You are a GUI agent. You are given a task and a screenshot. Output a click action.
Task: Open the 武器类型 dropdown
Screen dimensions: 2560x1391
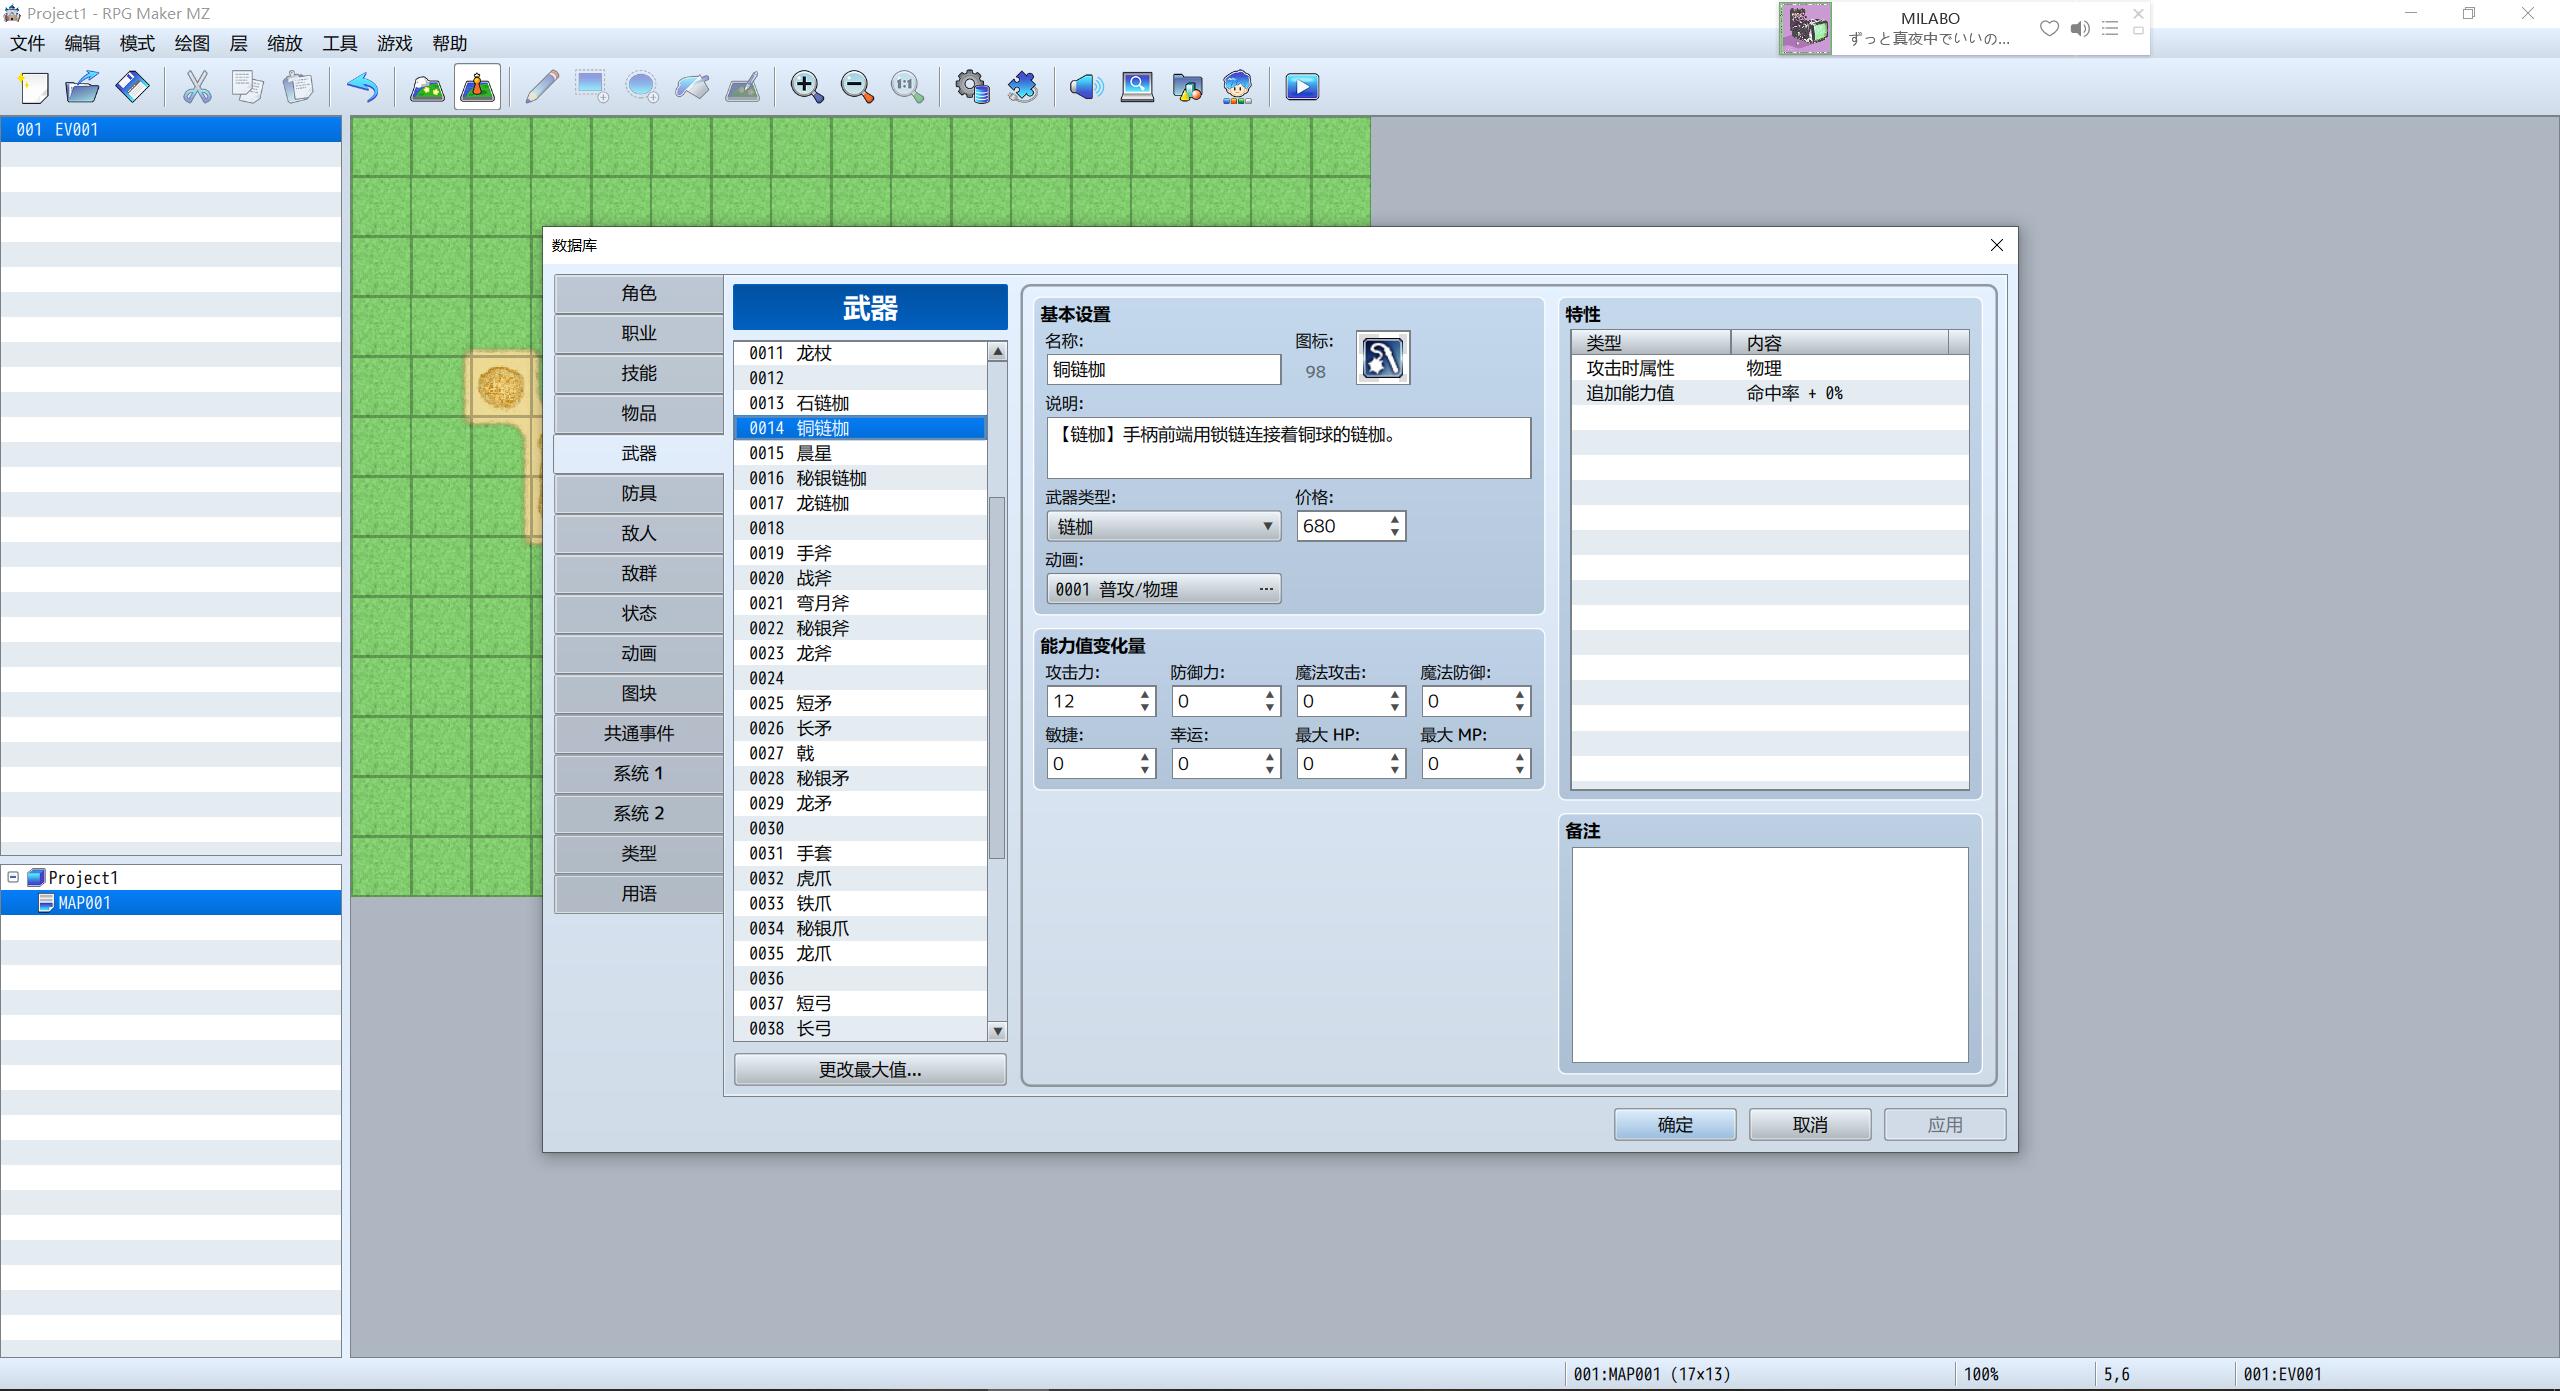(x=1163, y=526)
